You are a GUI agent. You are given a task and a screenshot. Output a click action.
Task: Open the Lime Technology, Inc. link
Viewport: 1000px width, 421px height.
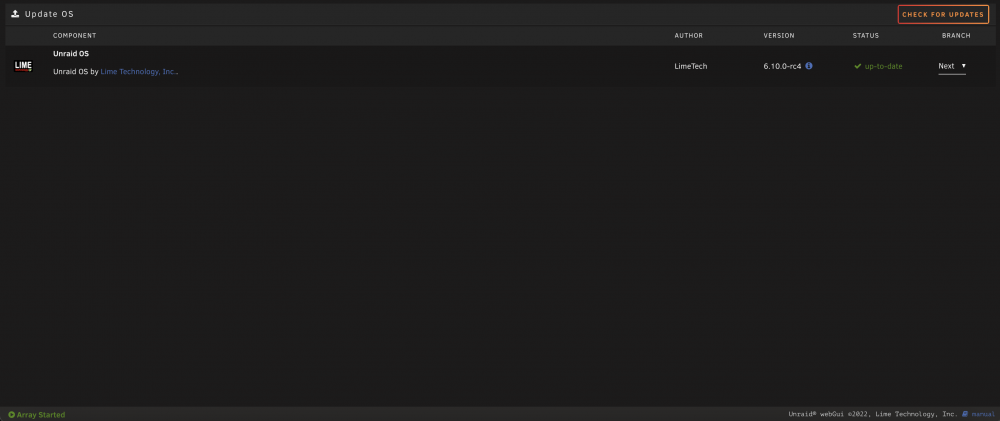139,72
